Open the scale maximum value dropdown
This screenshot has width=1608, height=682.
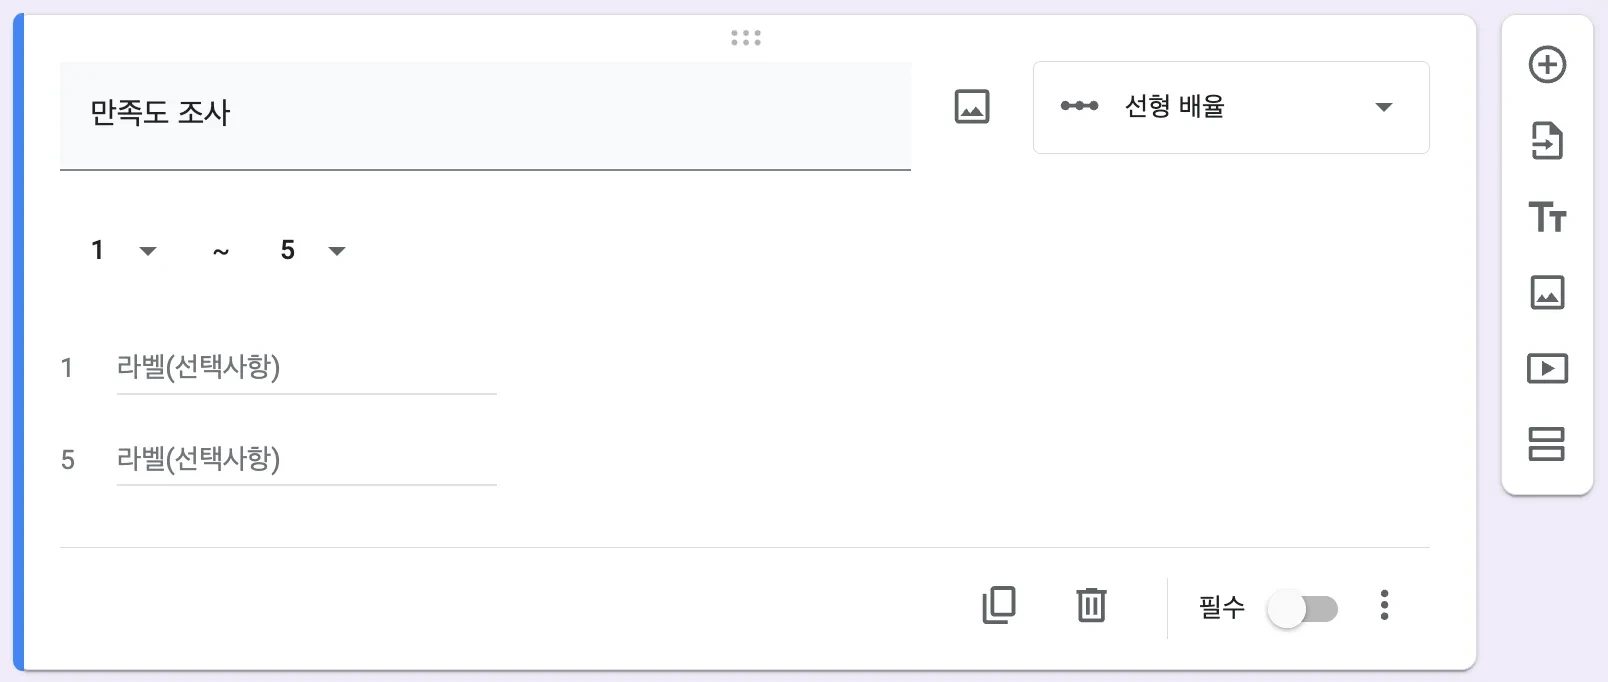(313, 250)
